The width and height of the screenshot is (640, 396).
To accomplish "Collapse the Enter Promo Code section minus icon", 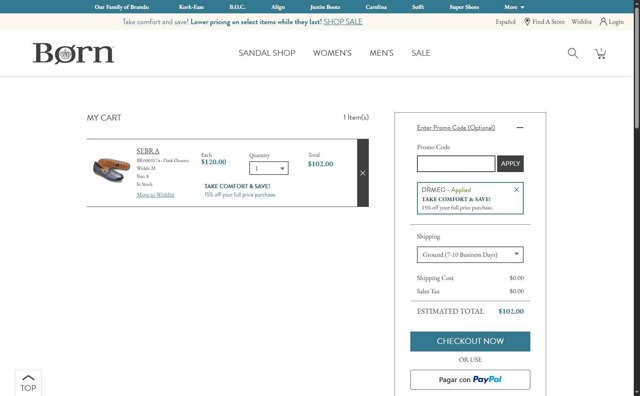I will tap(520, 127).
